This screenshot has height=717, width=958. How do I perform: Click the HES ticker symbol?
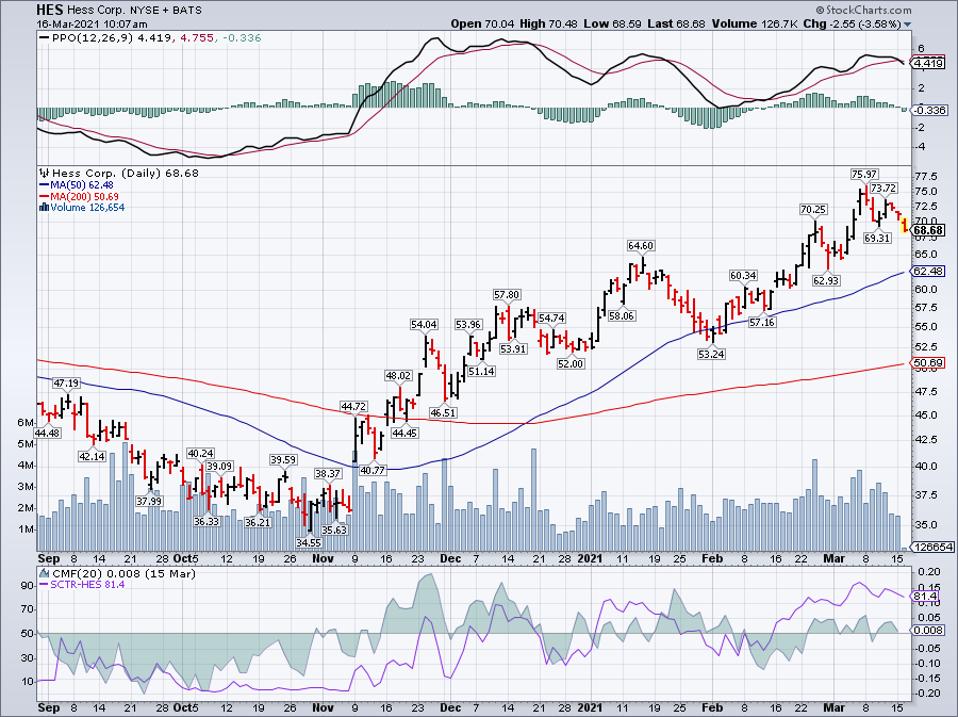click(50, 10)
